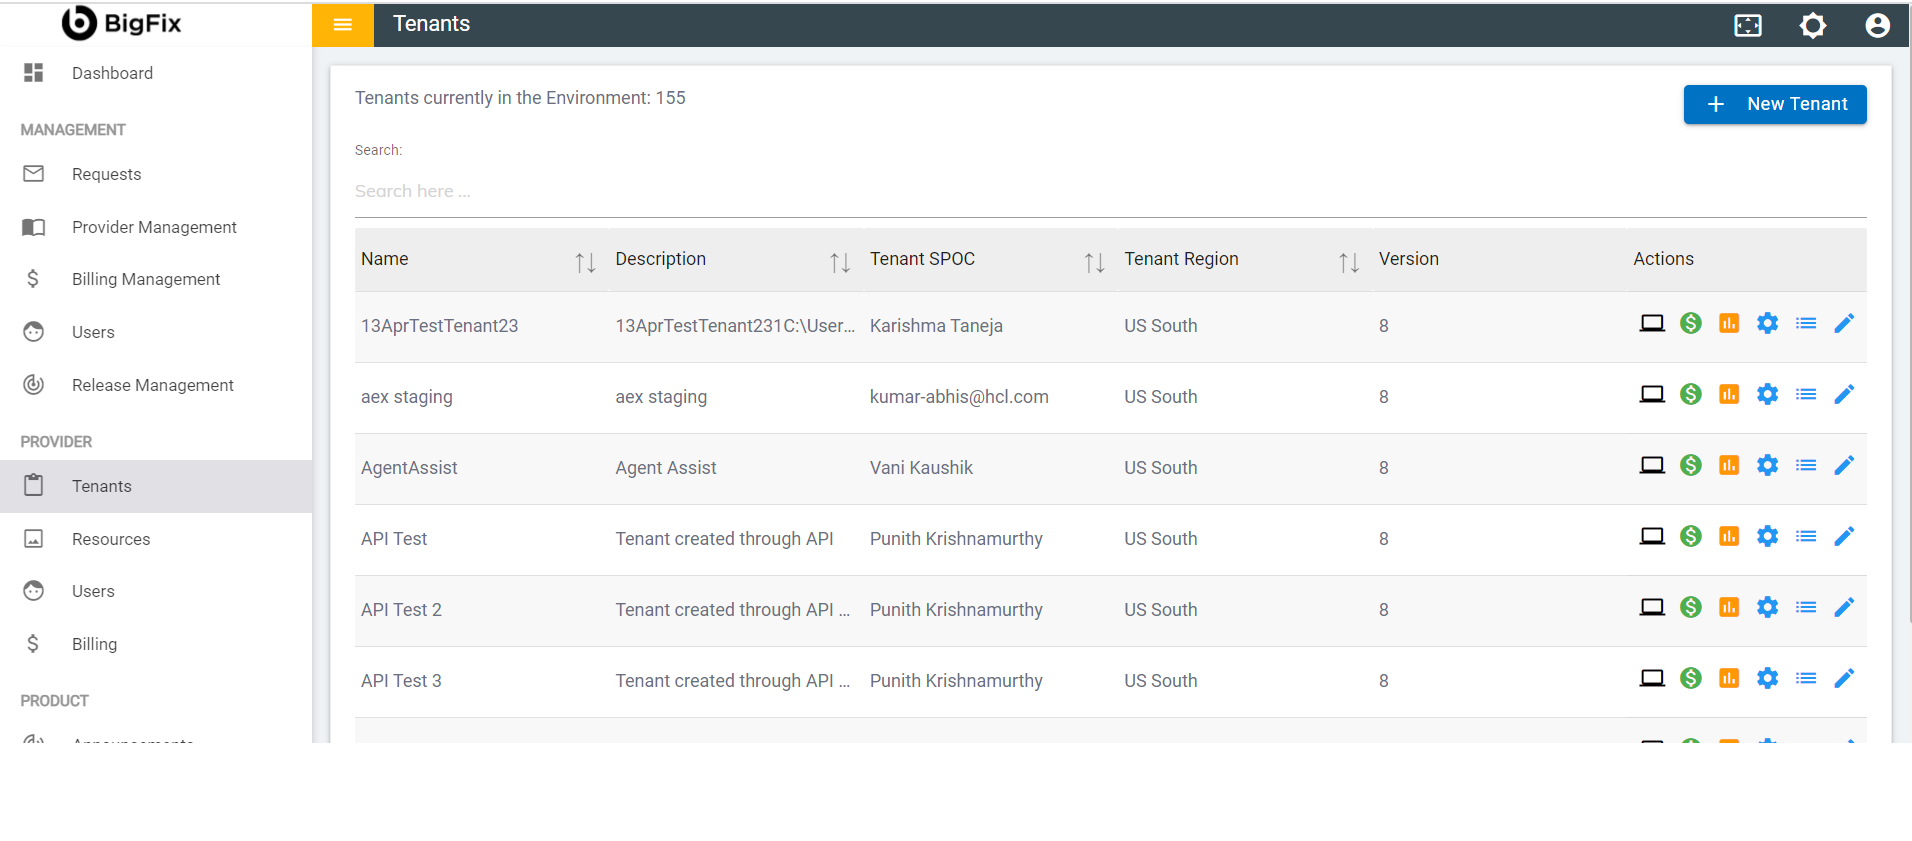Go to Provider Management
1912x841 pixels.
(156, 227)
